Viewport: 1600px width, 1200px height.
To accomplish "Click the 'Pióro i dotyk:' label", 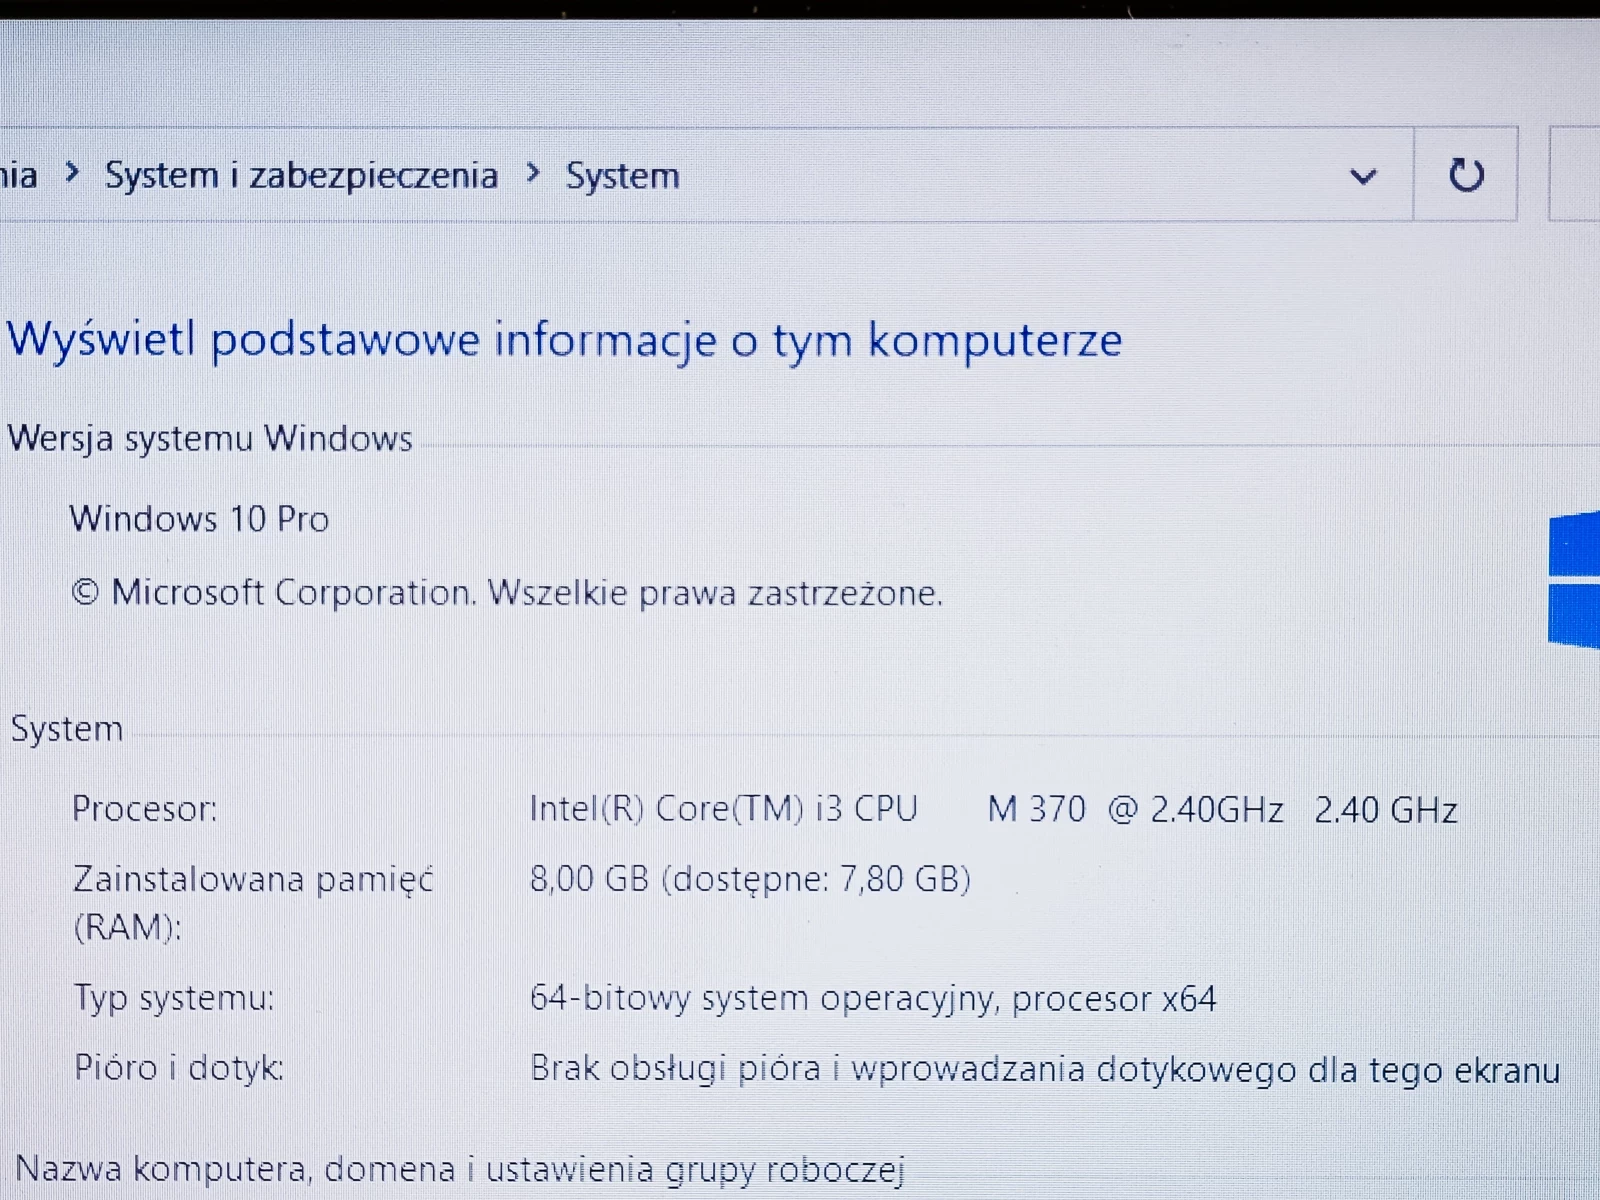I will point(179,1068).
